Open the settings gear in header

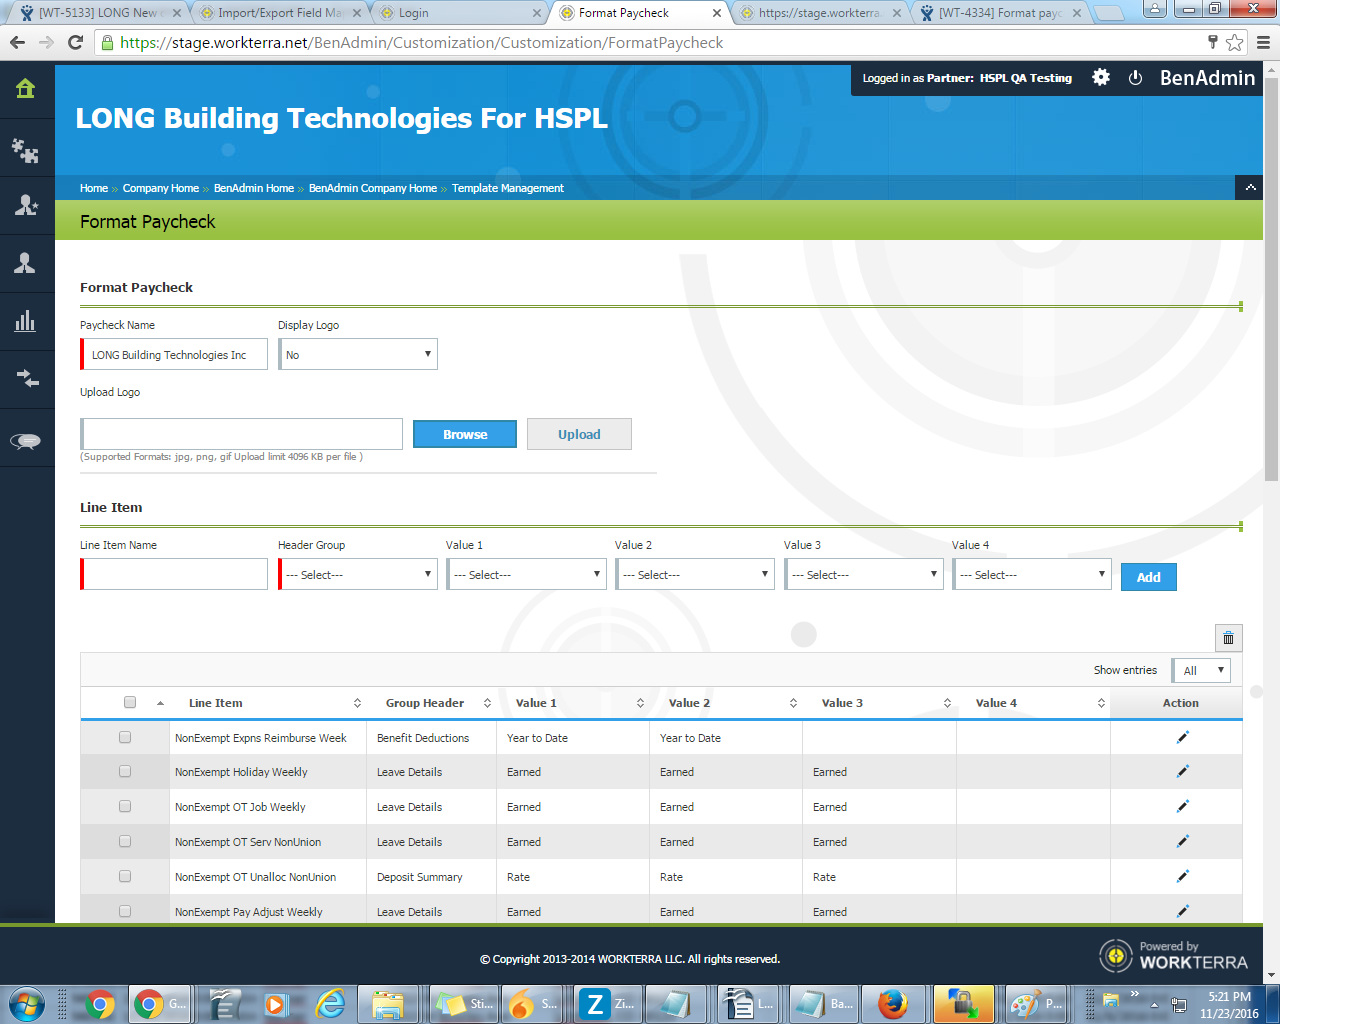(1101, 77)
